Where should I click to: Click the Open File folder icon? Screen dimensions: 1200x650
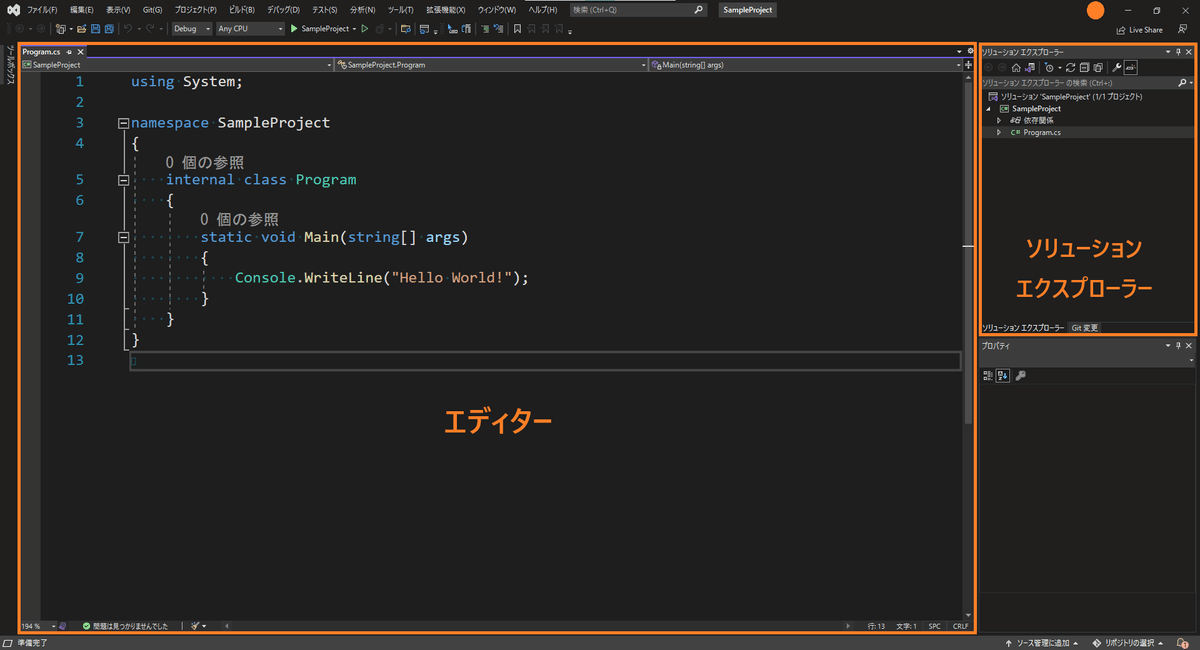point(81,29)
